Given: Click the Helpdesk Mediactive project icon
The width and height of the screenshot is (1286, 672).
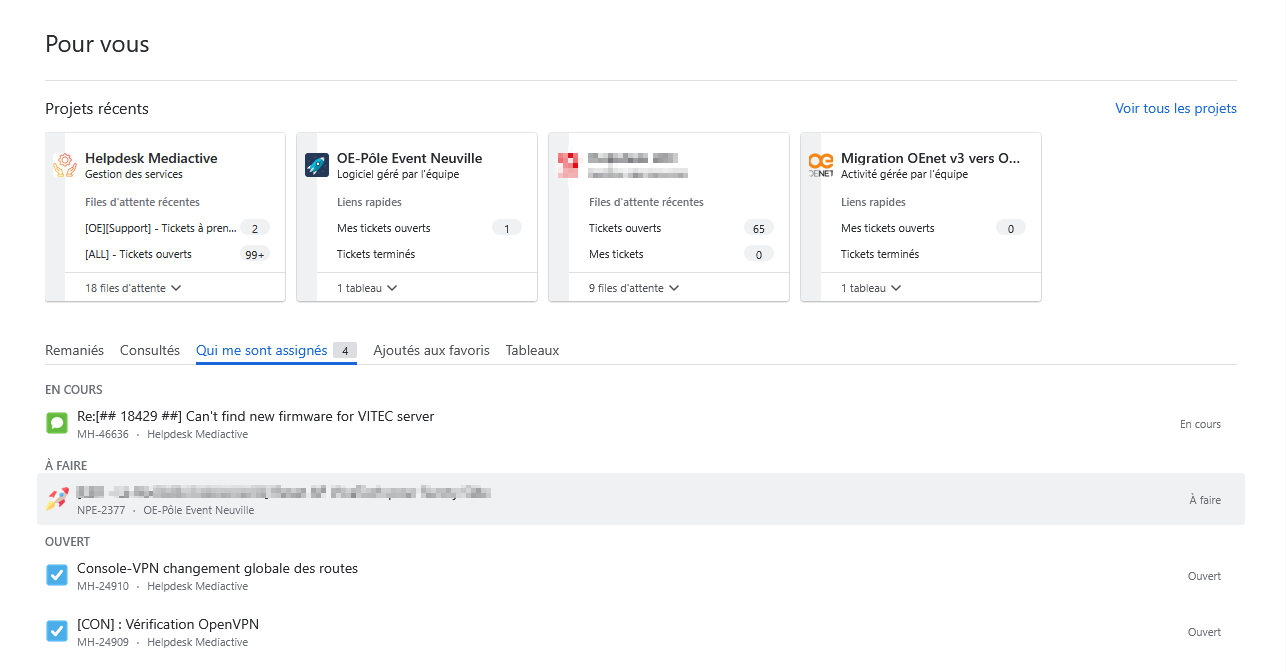Looking at the screenshot, I should [x=65, y=165].
